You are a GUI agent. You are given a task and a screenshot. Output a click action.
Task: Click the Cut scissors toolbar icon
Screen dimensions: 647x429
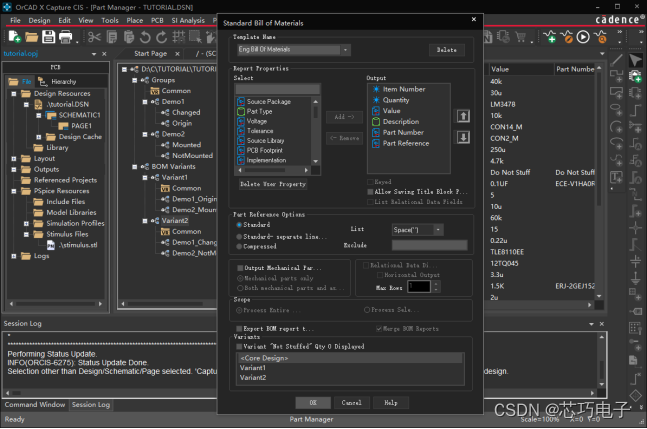[94, 37]
